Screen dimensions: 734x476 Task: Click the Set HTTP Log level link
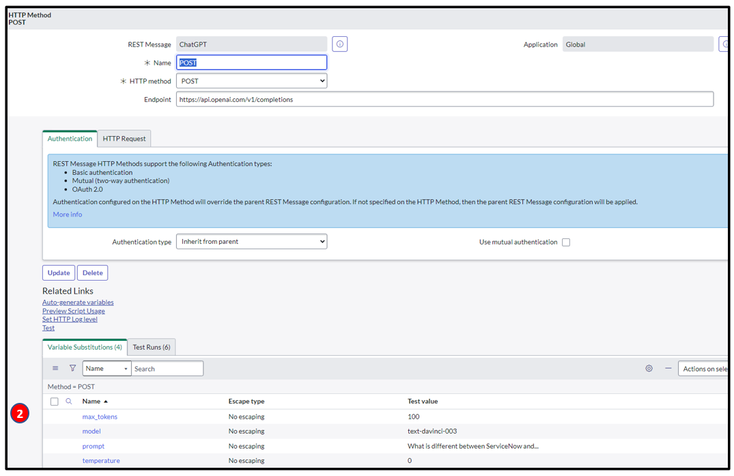[70, 319]
